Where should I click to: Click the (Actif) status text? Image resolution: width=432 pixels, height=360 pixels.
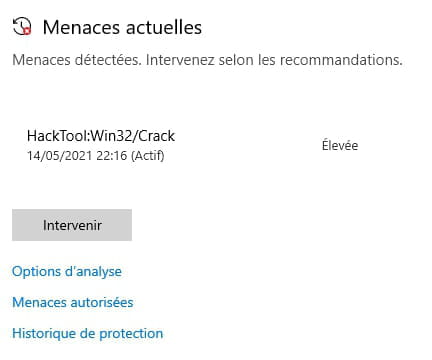147,156
